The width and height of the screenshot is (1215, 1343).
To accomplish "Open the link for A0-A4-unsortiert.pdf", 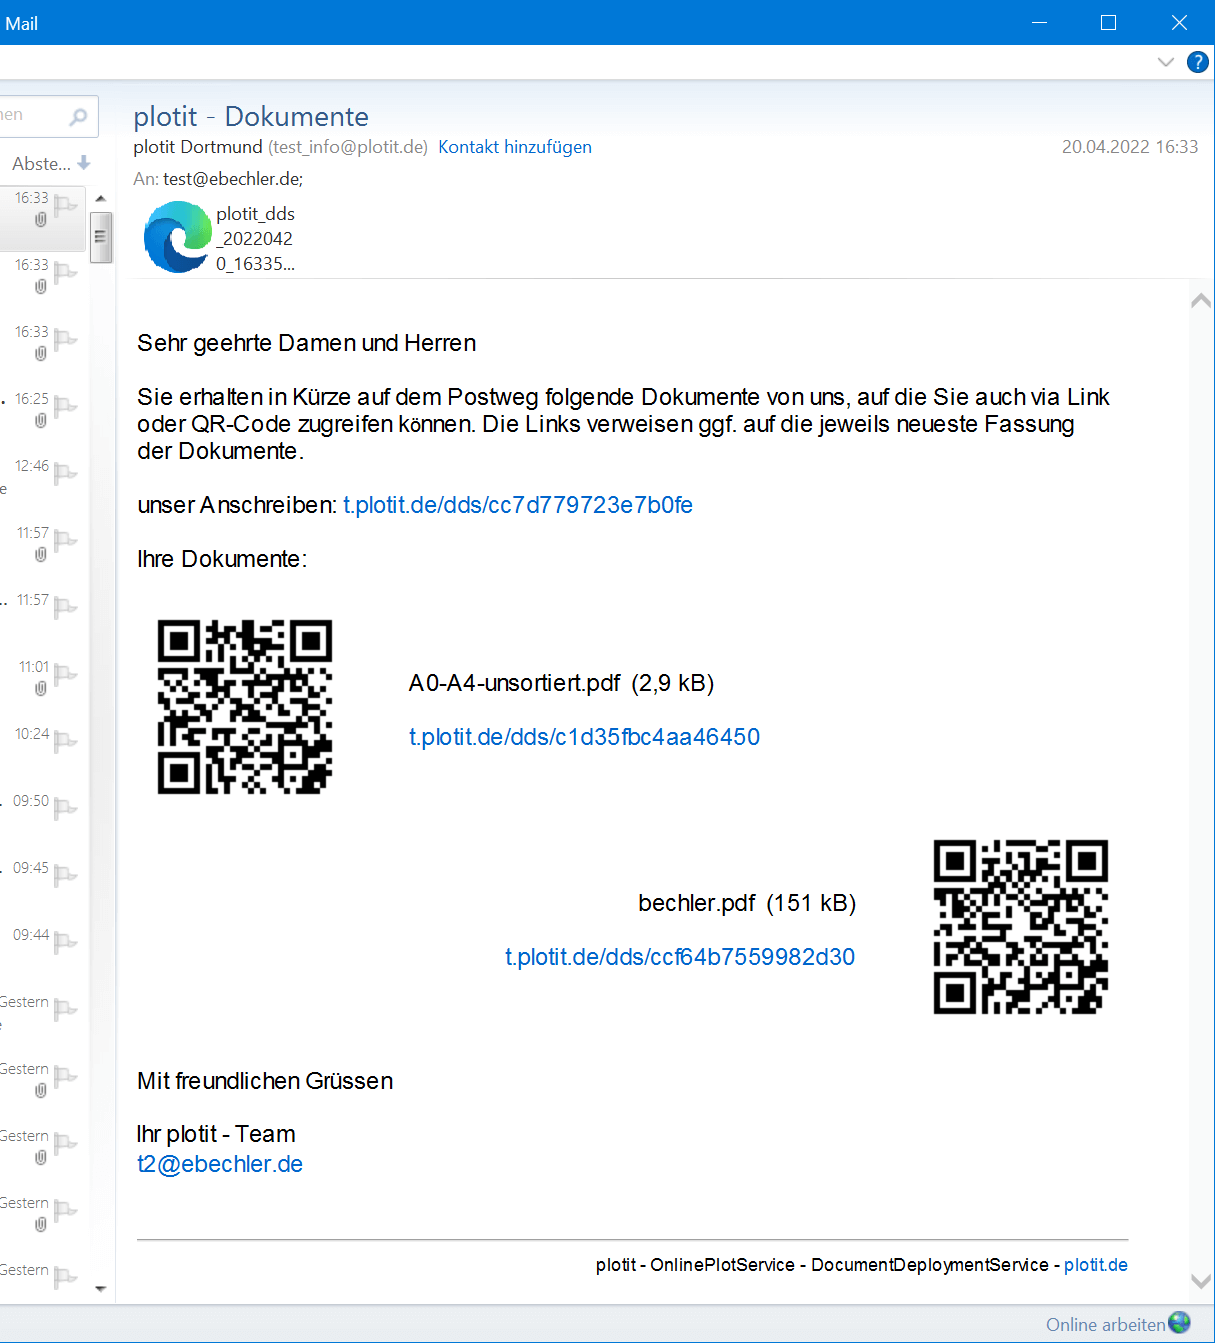I will pos(584,737).
